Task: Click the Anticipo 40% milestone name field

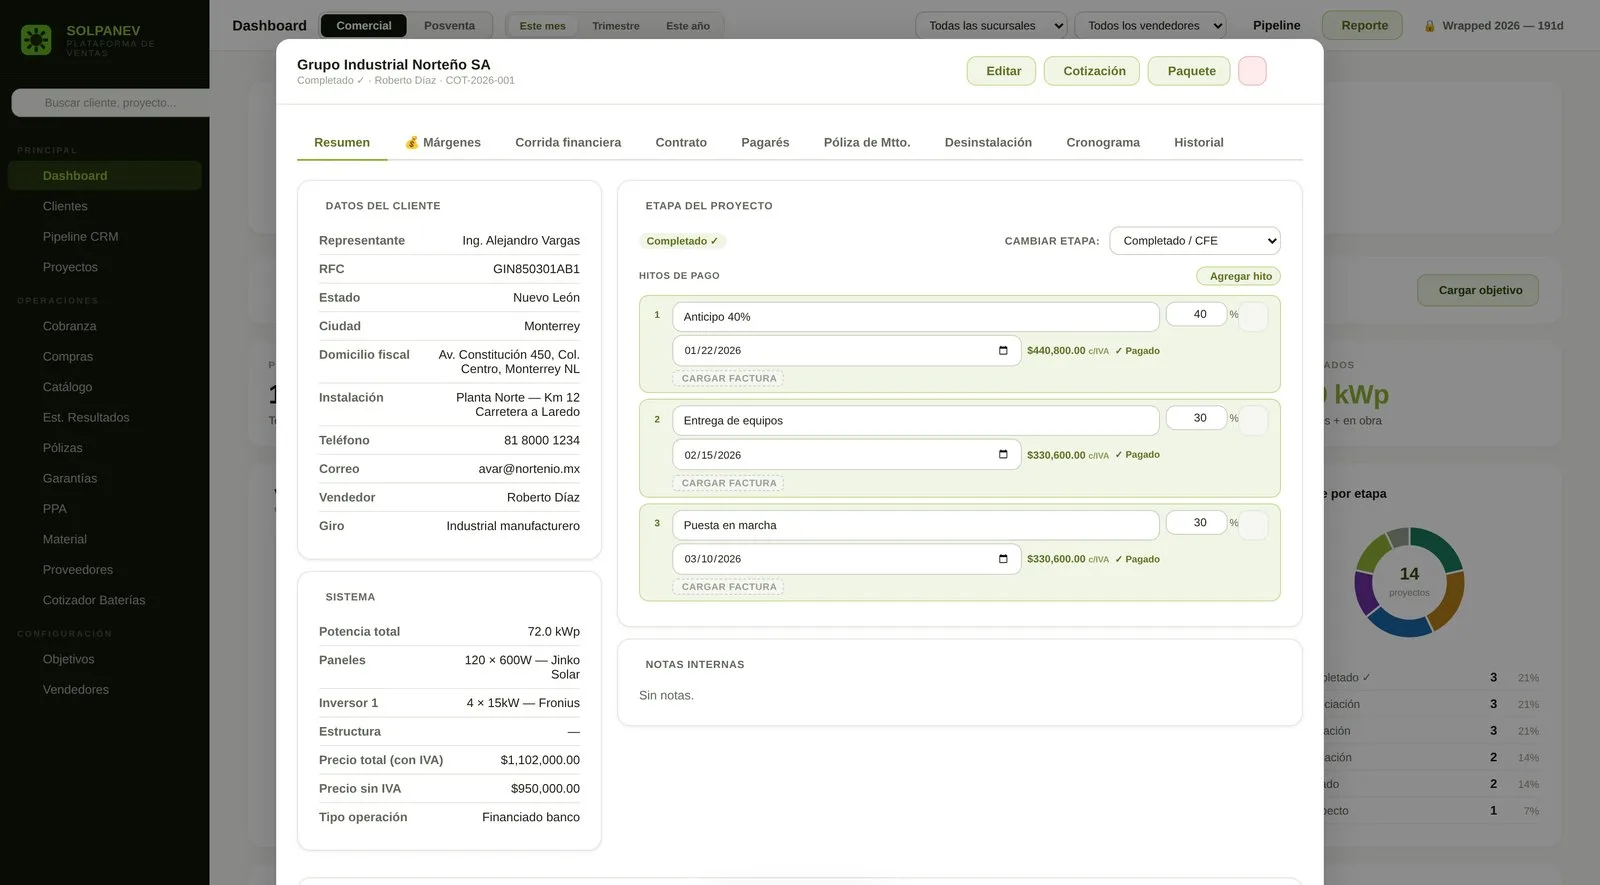Action: (916, 317)
